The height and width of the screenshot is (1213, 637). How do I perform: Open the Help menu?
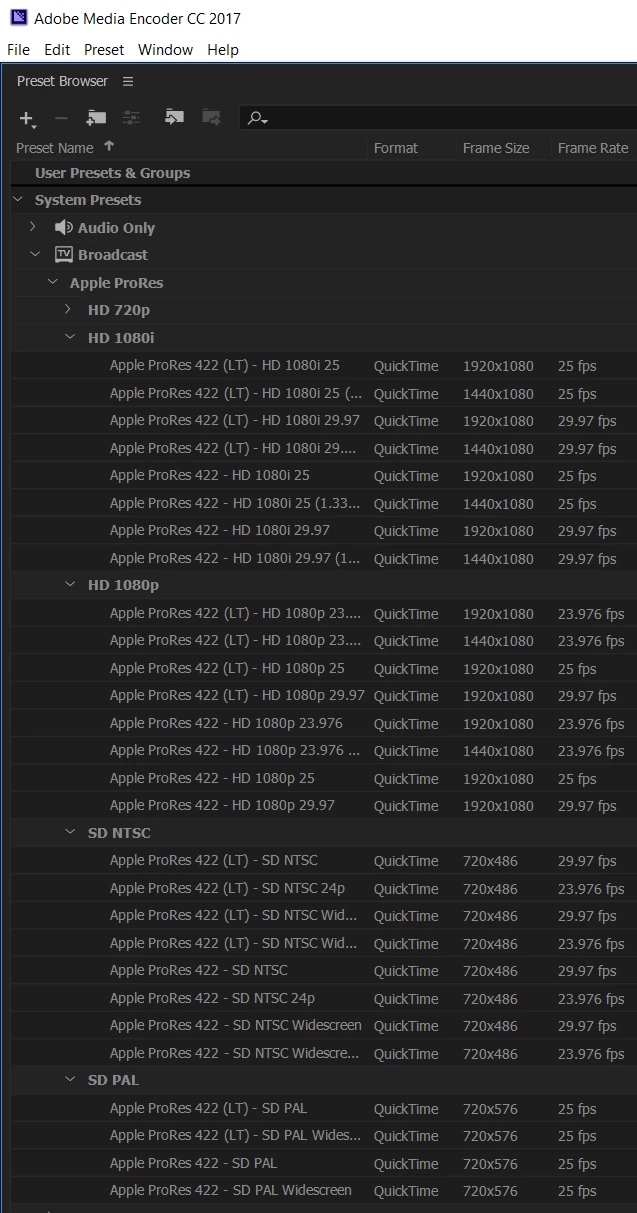223,50
